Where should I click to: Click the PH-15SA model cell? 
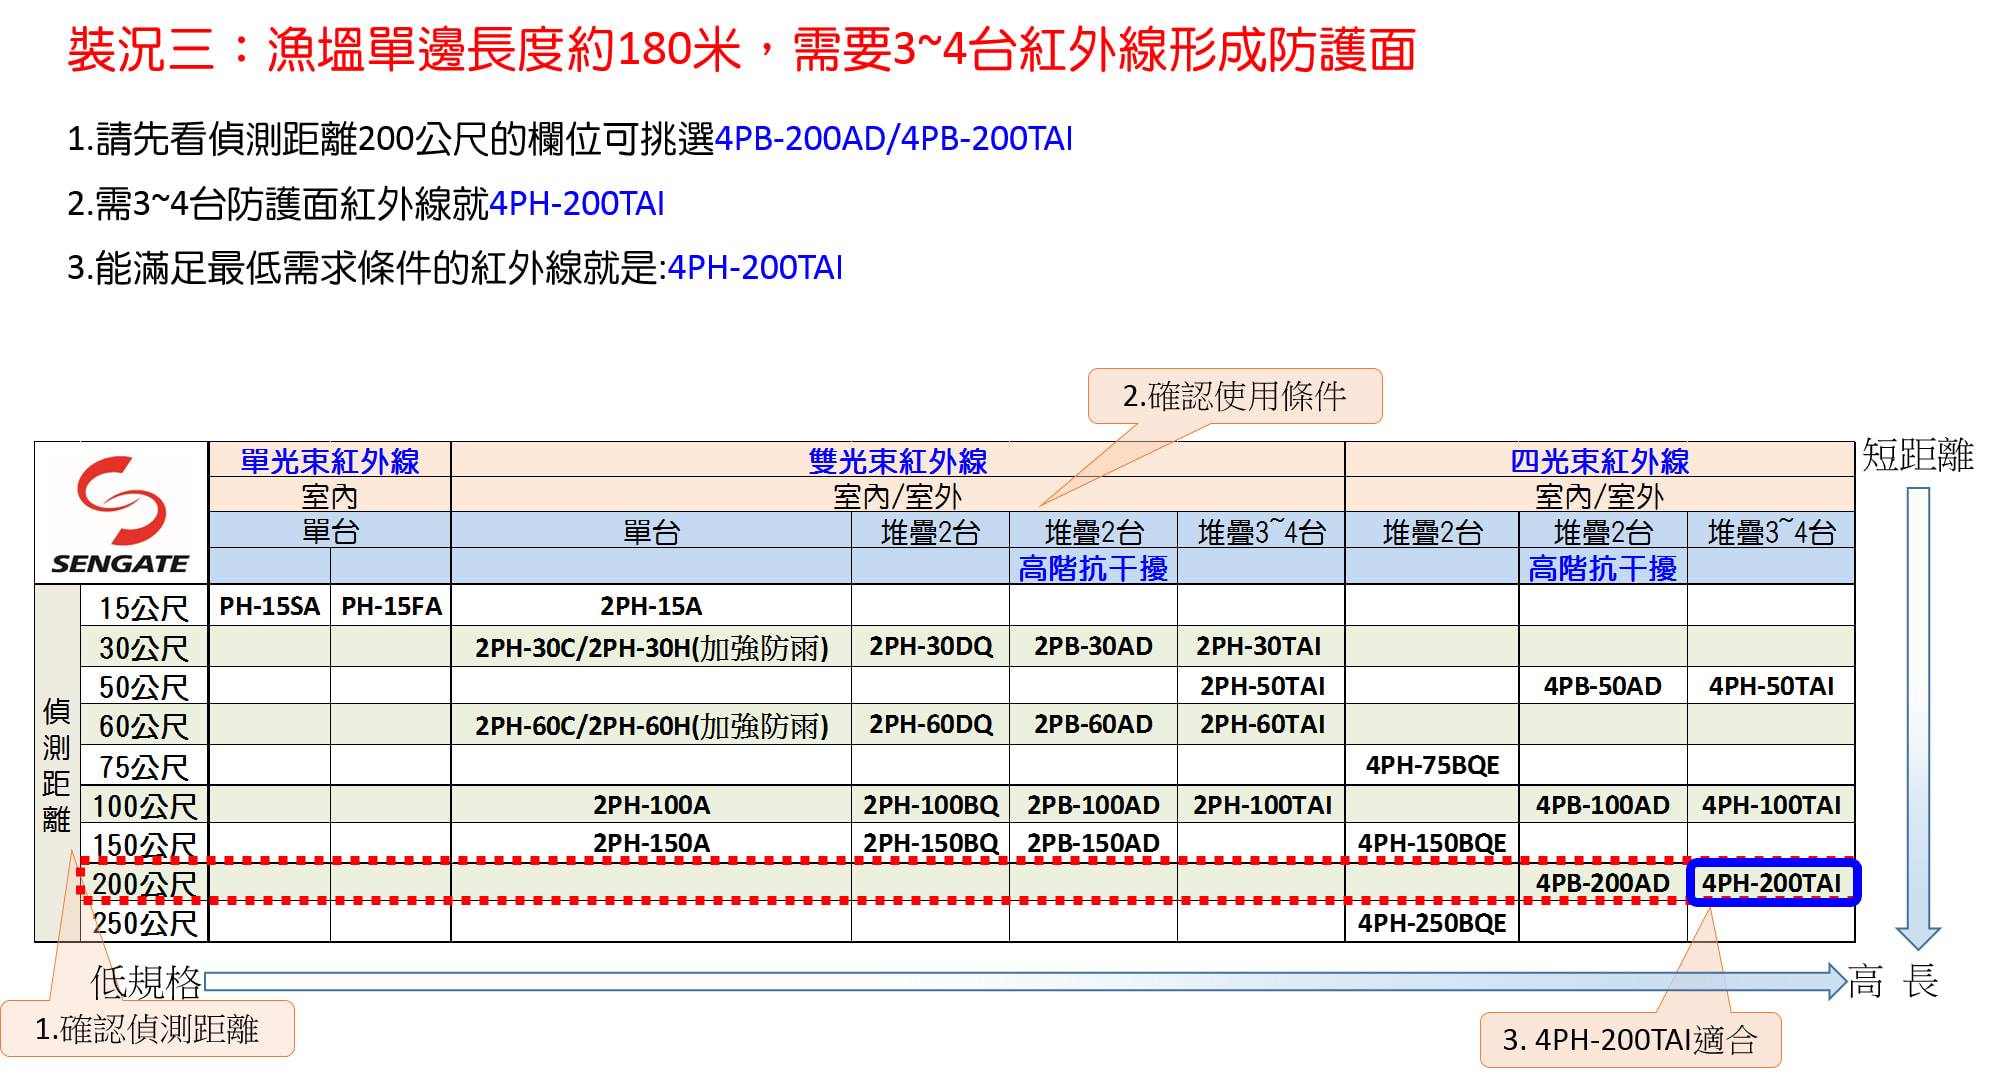coord(269,606)
